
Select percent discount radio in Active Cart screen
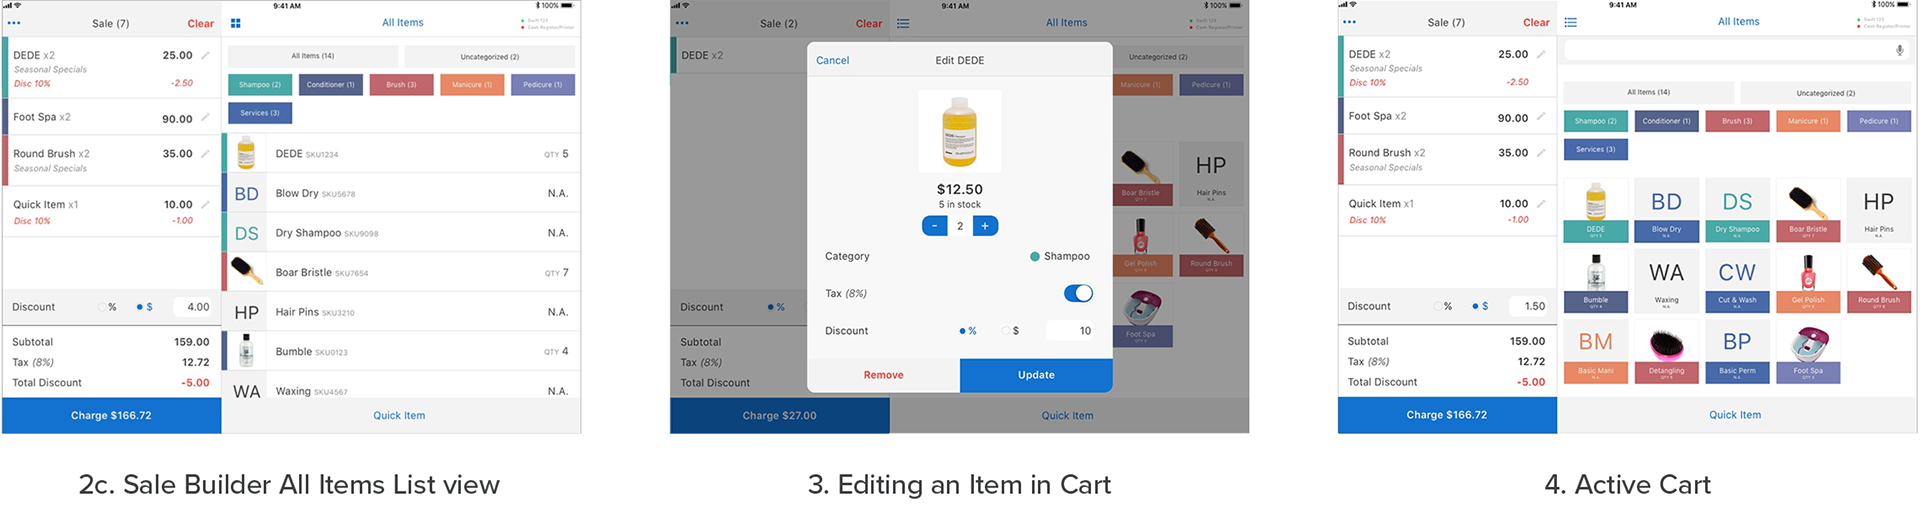click(x=1438, y=306)
